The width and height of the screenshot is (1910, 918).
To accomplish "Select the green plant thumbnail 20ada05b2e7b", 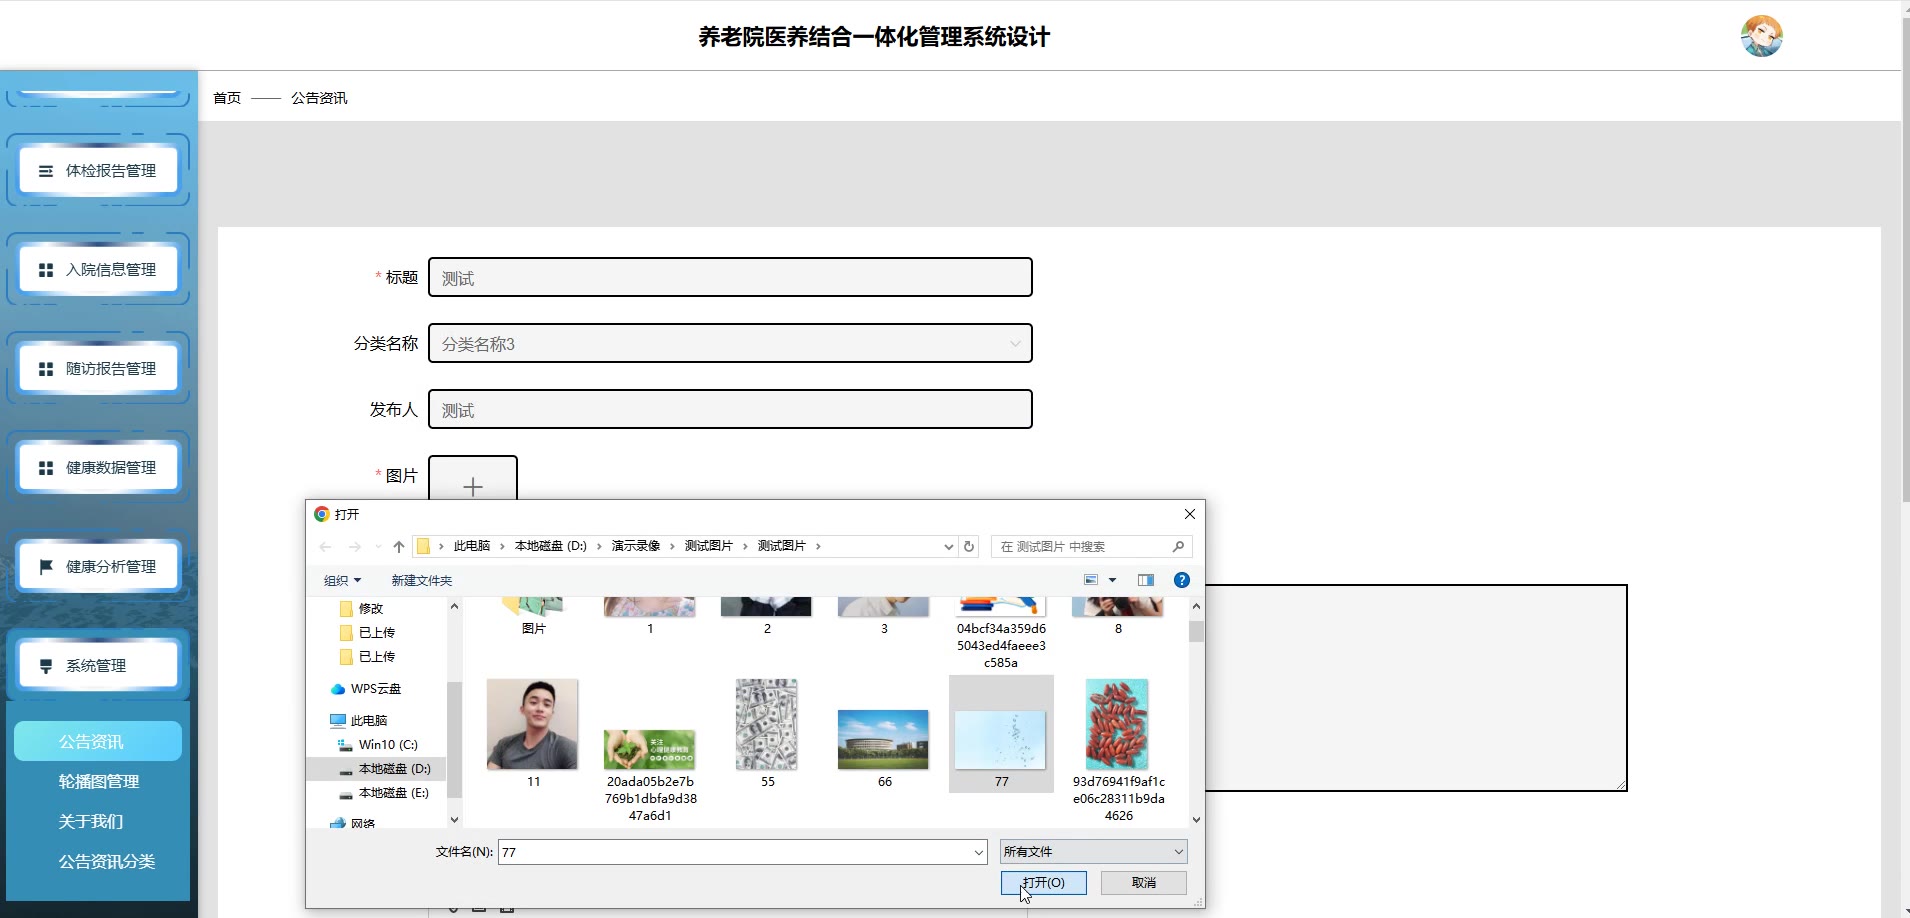I will pos(649,749).
